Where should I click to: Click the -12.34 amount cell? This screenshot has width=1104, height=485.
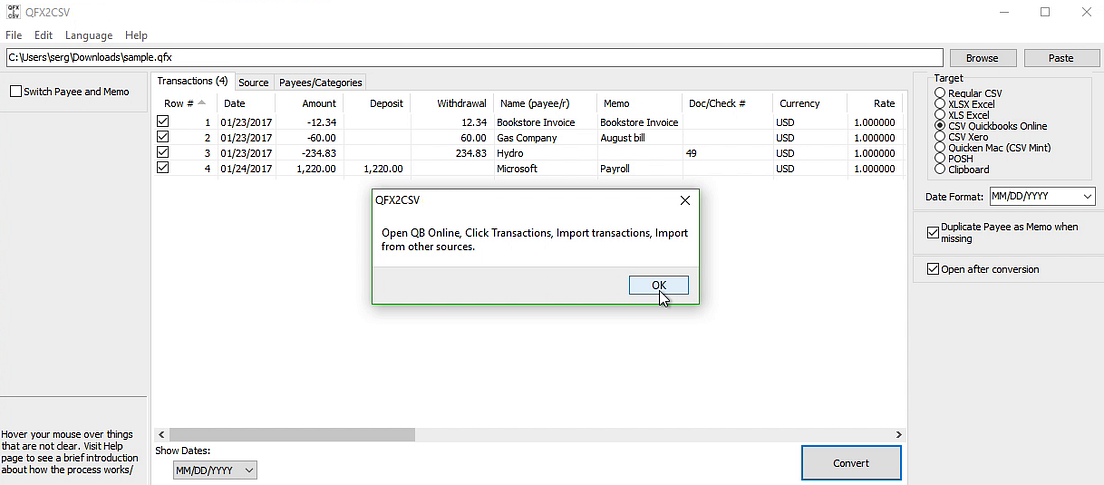click(310, 122)
